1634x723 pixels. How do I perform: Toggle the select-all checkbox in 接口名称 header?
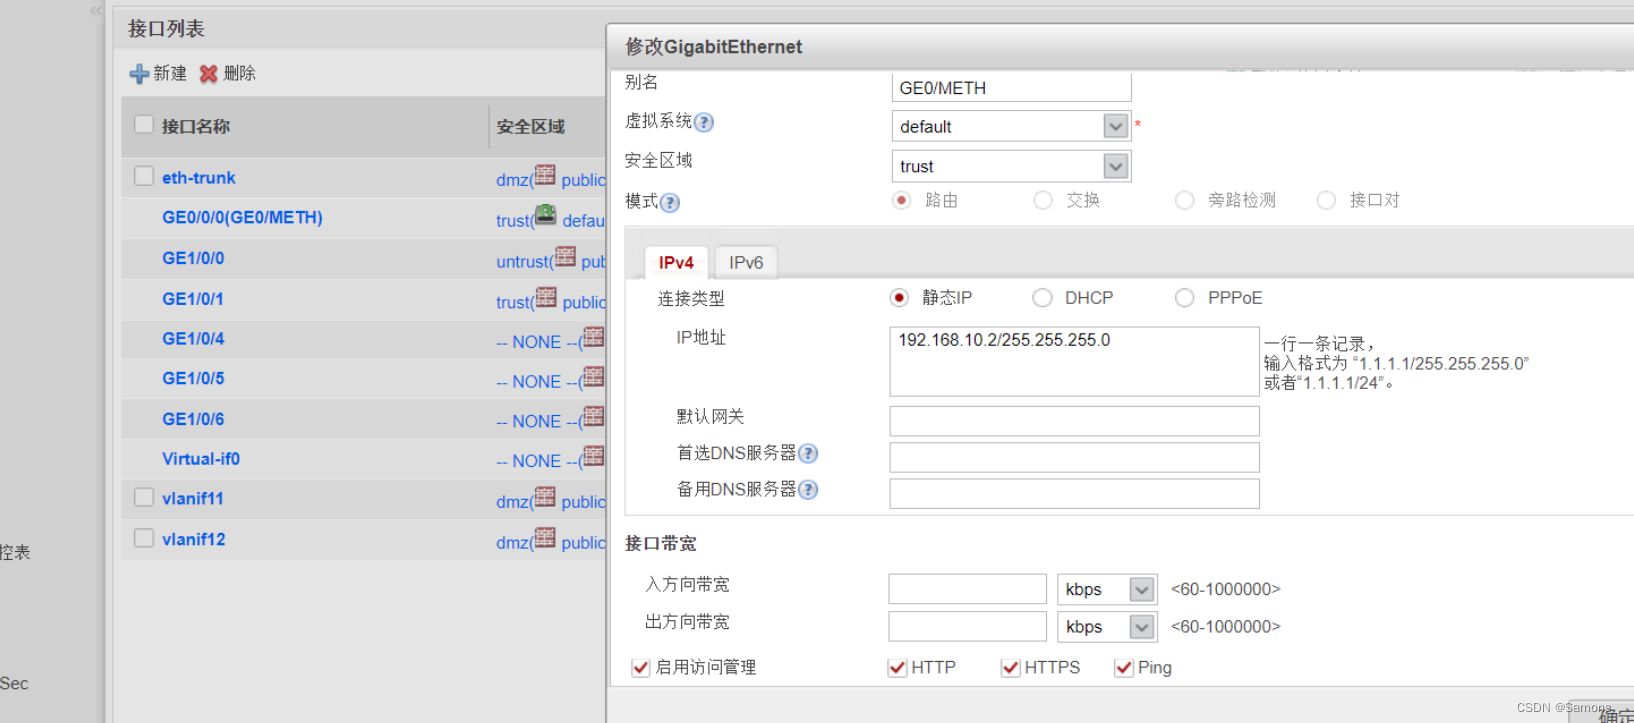click(x=144, y=125)
